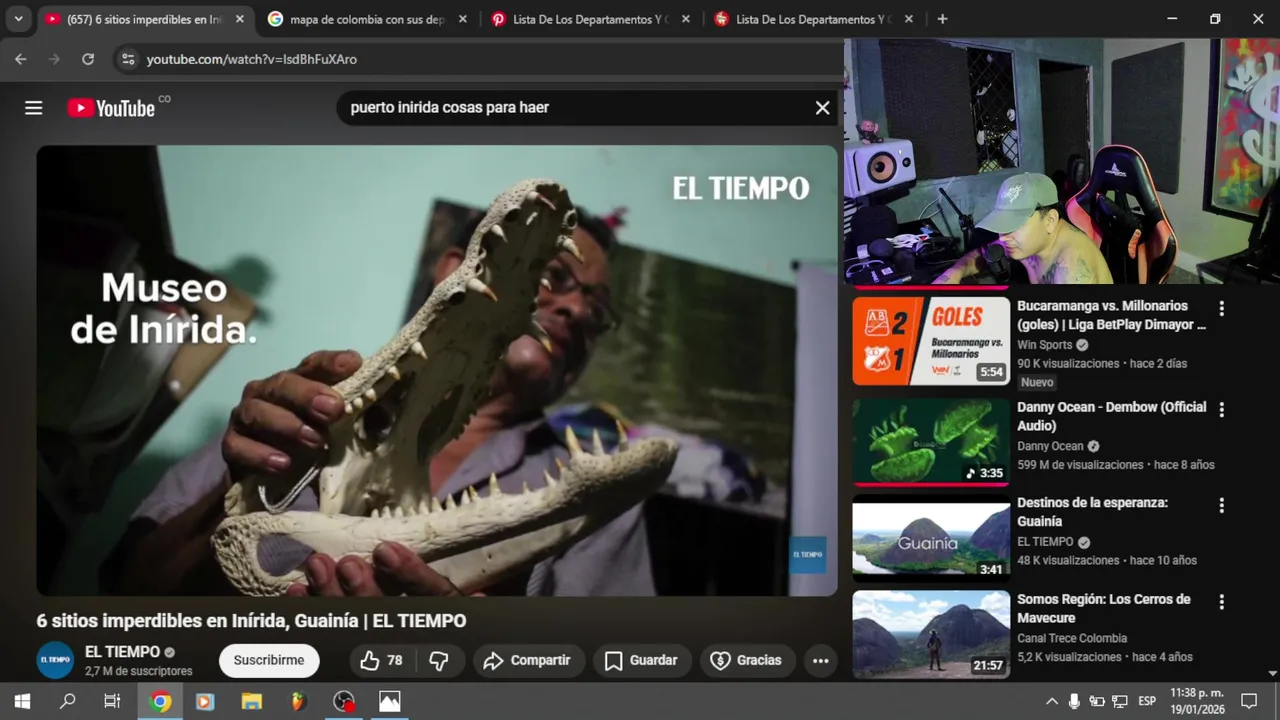Click the browser forward arrow

54,59
